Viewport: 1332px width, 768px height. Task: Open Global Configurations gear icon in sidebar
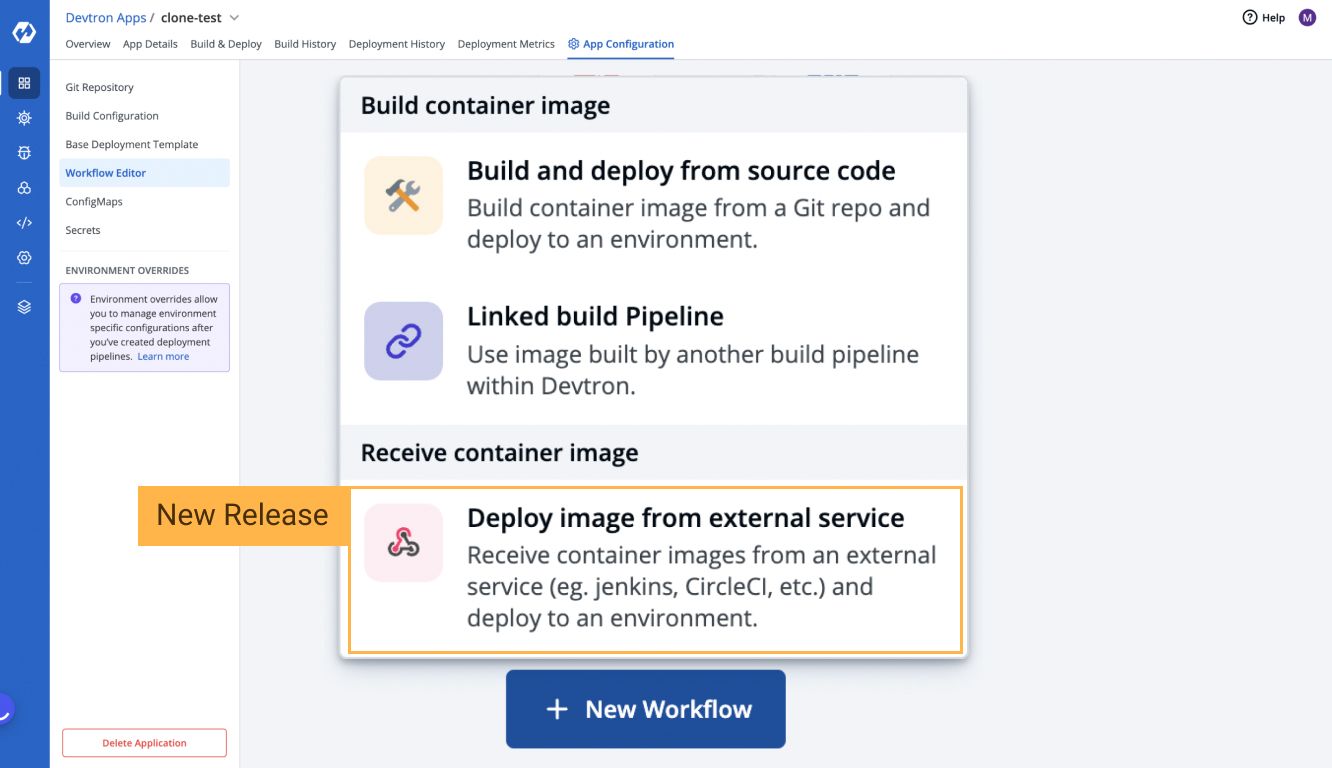point(24,258)
